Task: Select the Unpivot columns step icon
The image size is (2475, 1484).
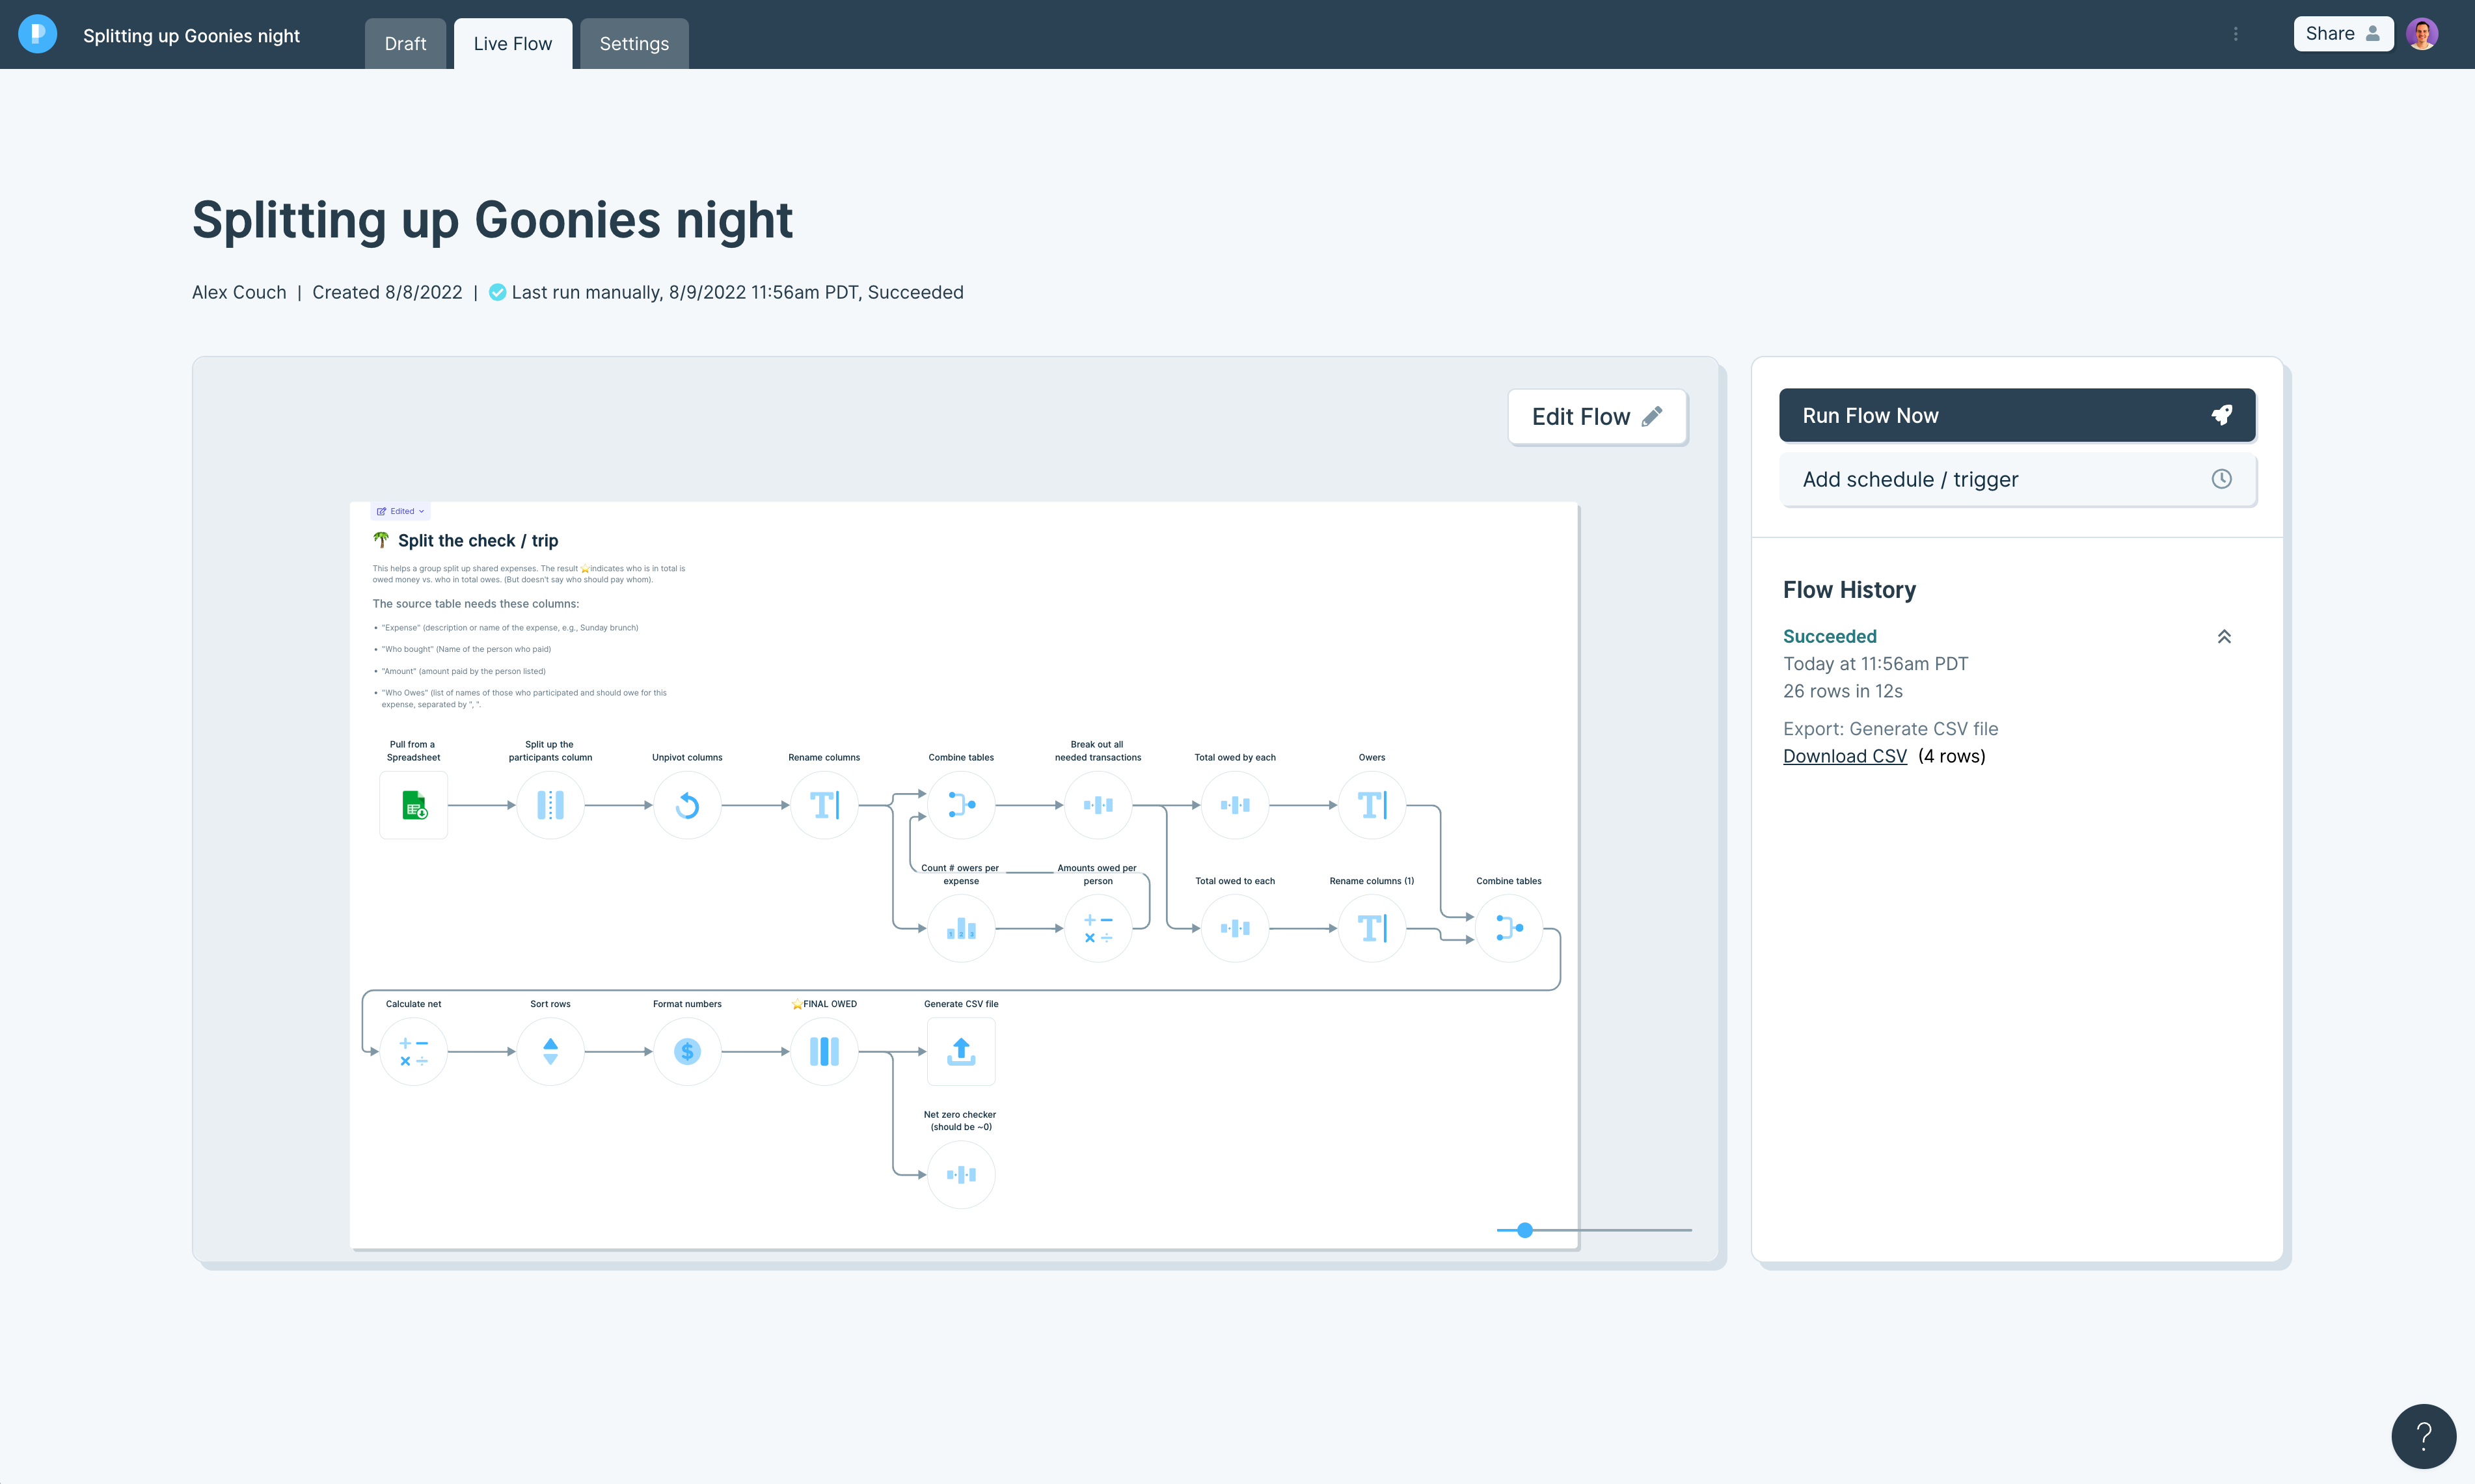Action: coord(687,805)
